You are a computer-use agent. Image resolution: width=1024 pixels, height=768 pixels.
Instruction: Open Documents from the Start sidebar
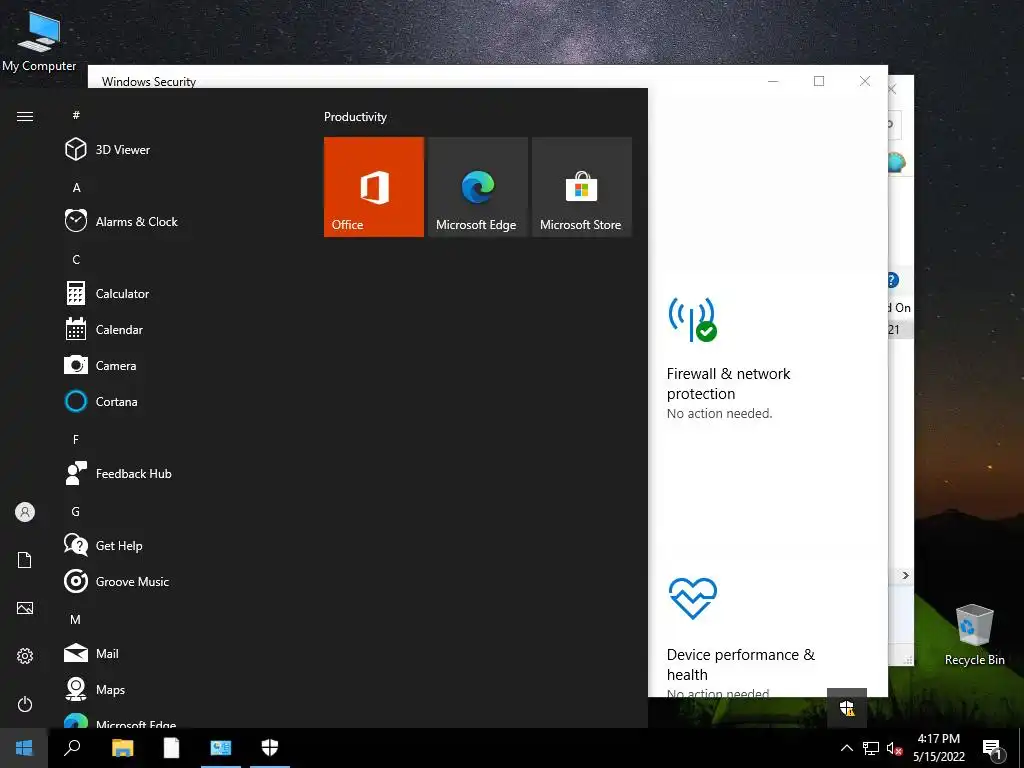(25, 560)
